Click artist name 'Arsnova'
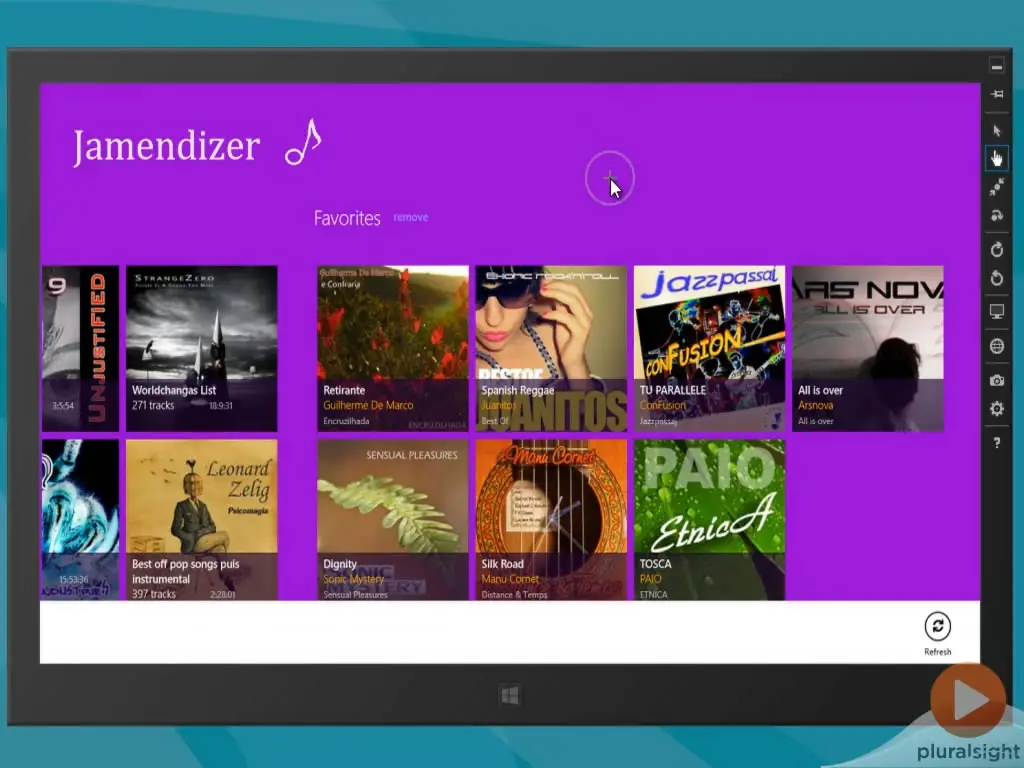The width and height of the screenshot is (1024, 768). click(x=815, y=406)
